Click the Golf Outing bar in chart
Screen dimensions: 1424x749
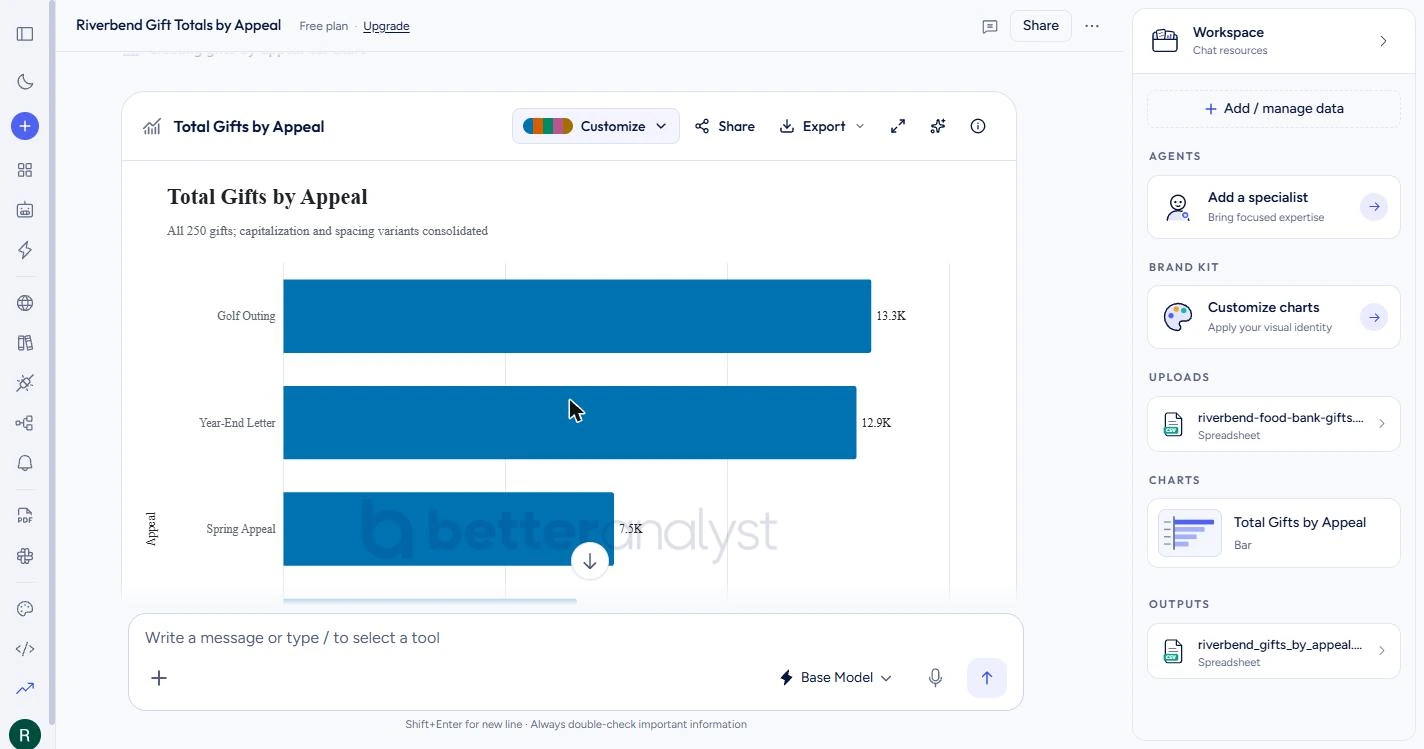pos(577,316)
